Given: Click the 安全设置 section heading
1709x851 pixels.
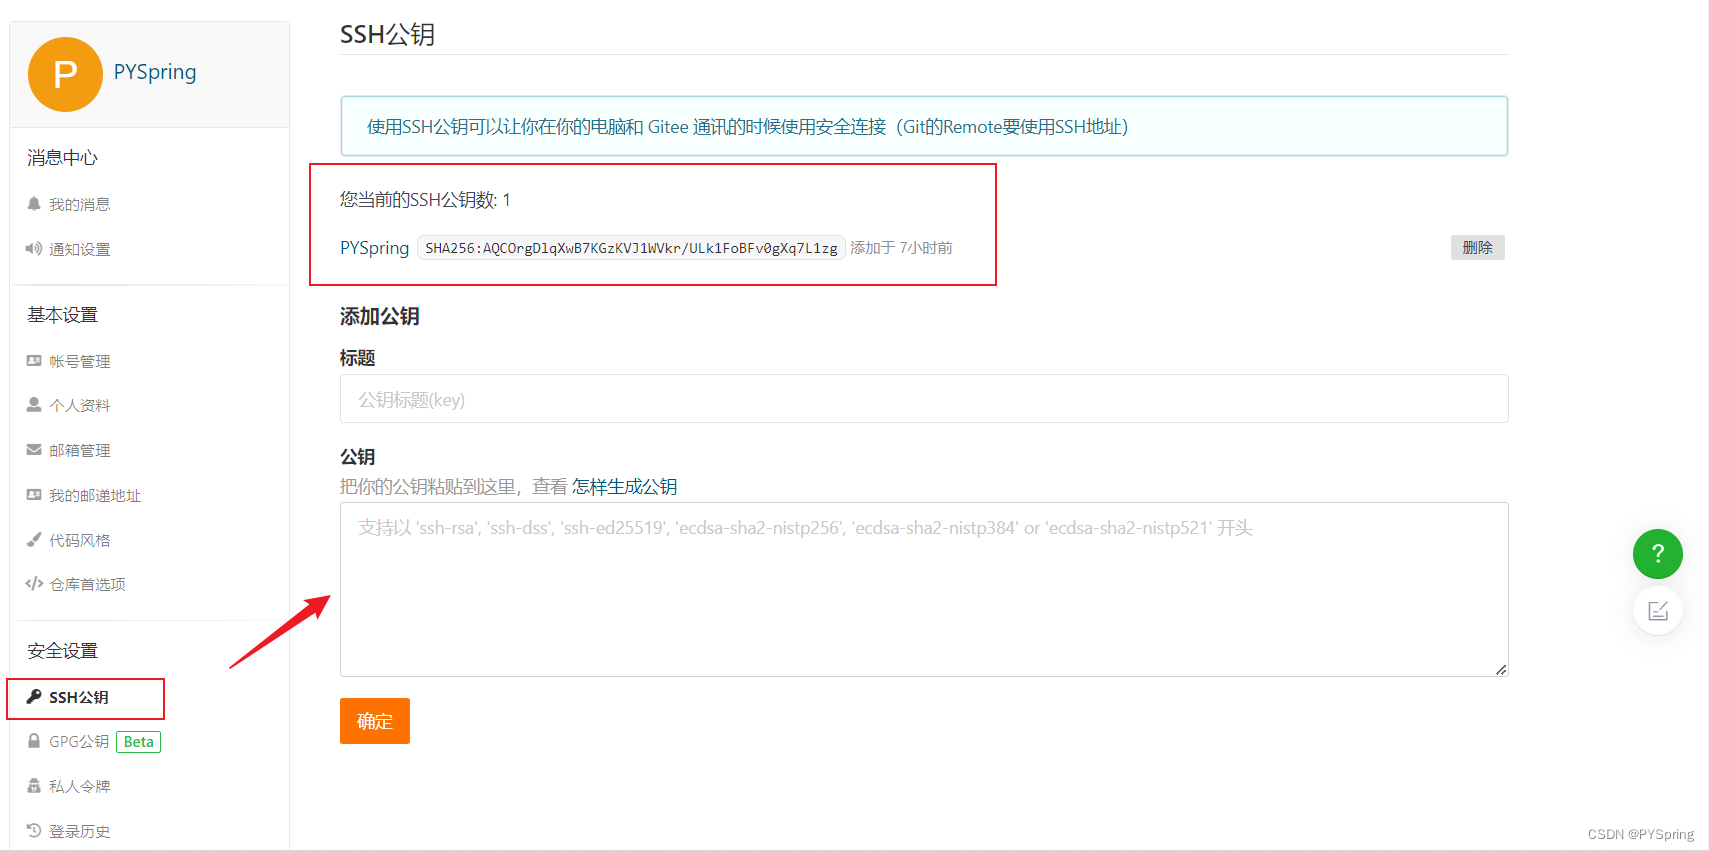Looking at the screenshot, I should pyautogui.click(x=62, y=651).
